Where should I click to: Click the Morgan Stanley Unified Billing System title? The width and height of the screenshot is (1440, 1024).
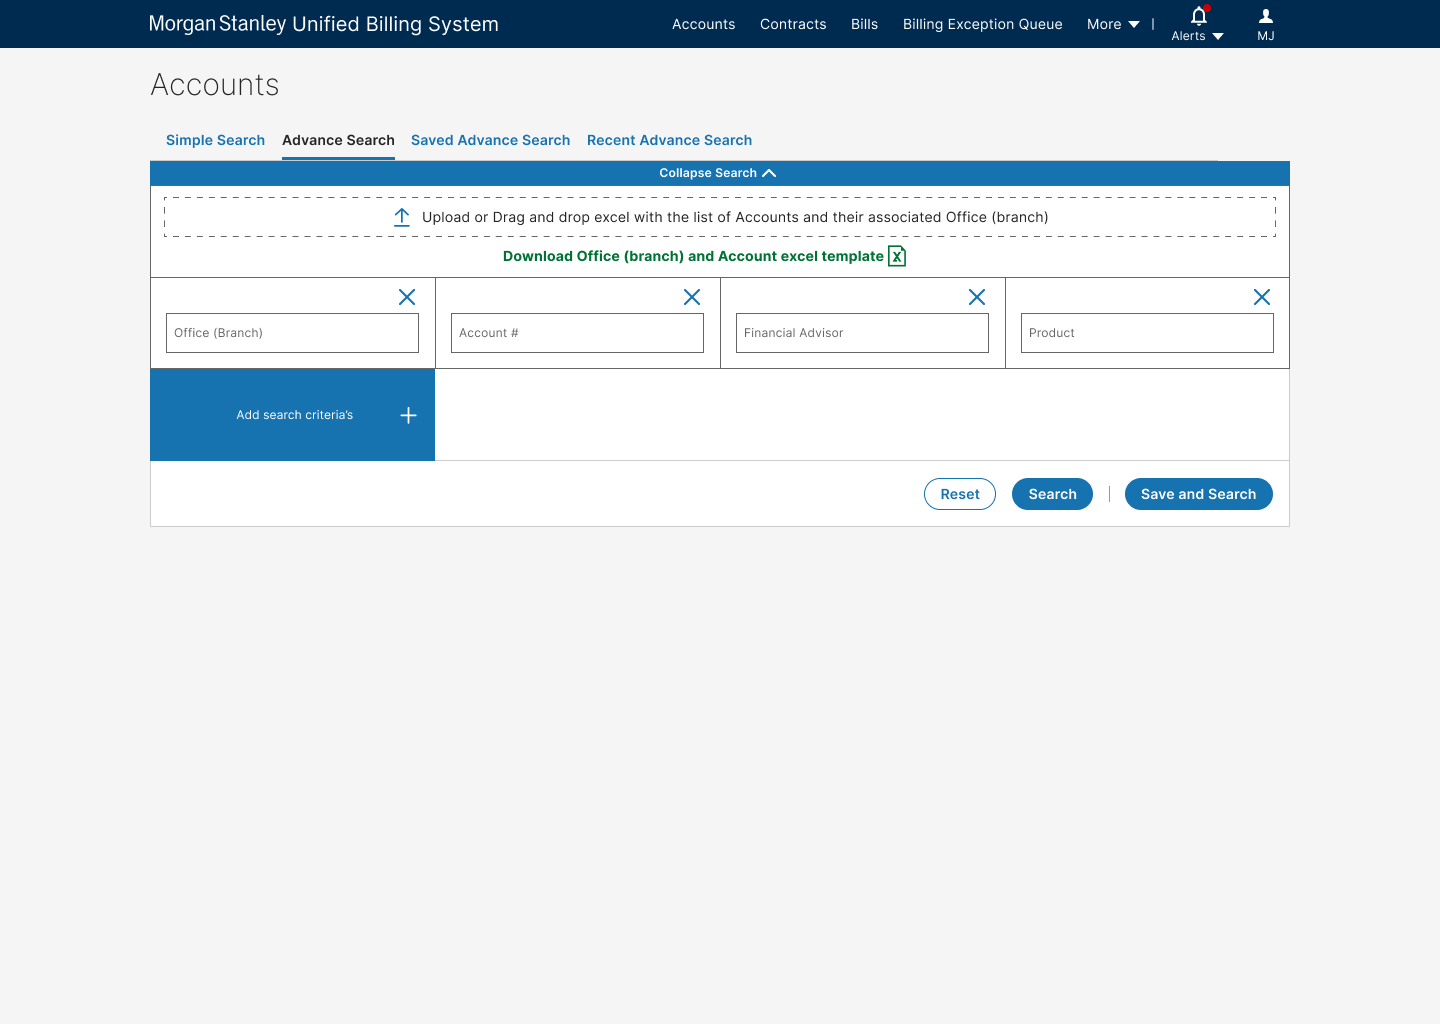pyautogui.click(x=324, y=24)
